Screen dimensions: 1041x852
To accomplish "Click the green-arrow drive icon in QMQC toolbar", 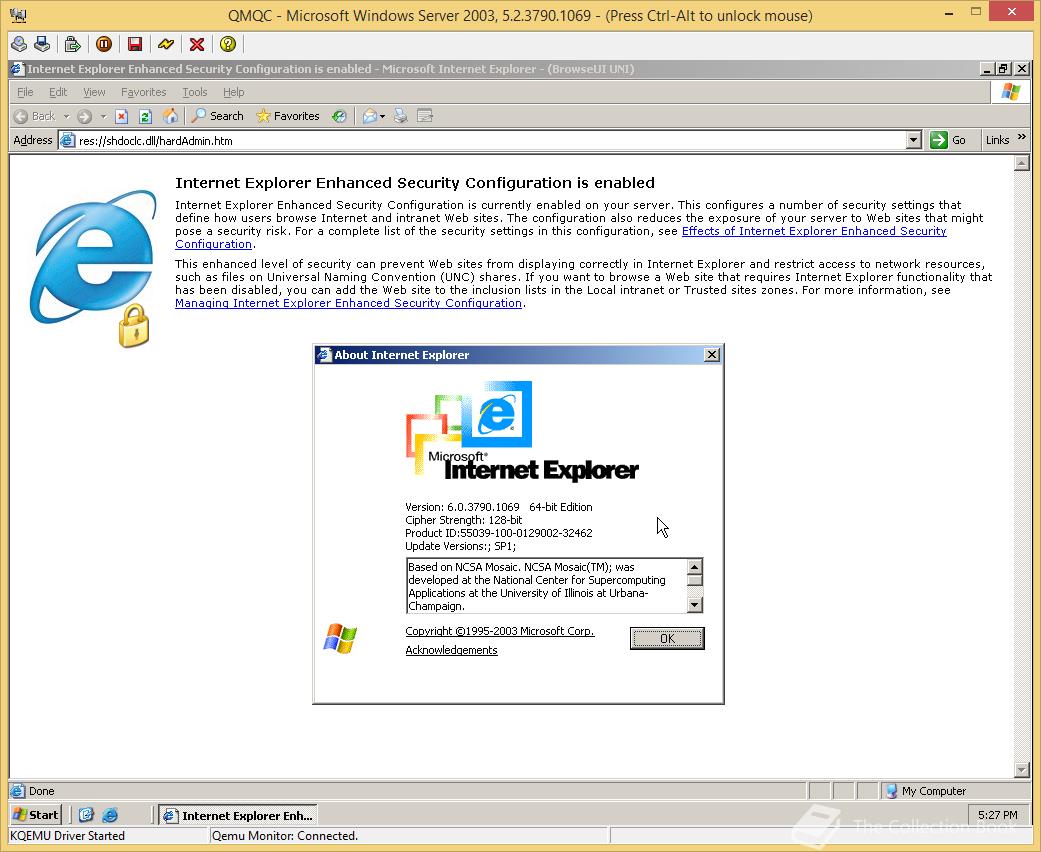I will click(x=72, y=44).
